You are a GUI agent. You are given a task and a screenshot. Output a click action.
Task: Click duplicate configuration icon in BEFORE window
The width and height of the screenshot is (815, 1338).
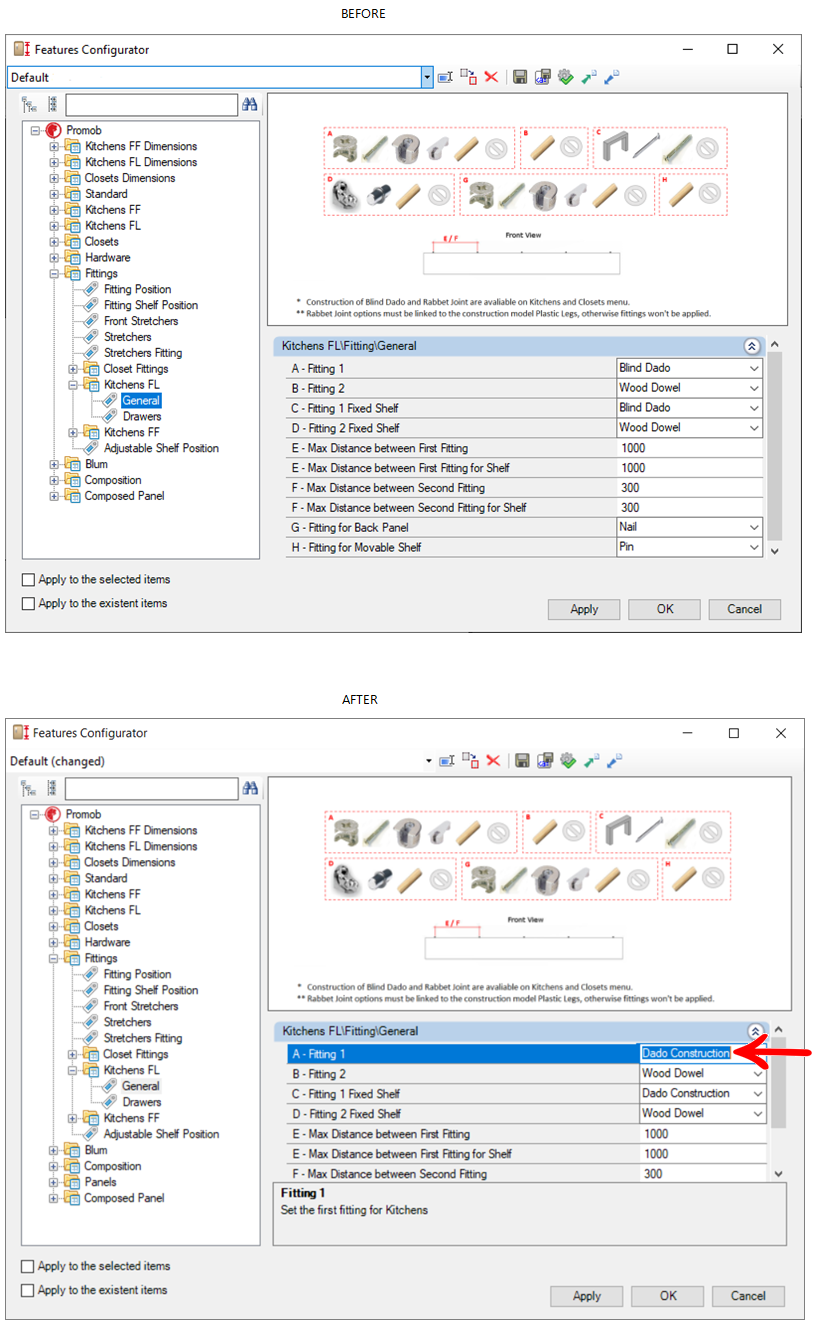(468, 77)
